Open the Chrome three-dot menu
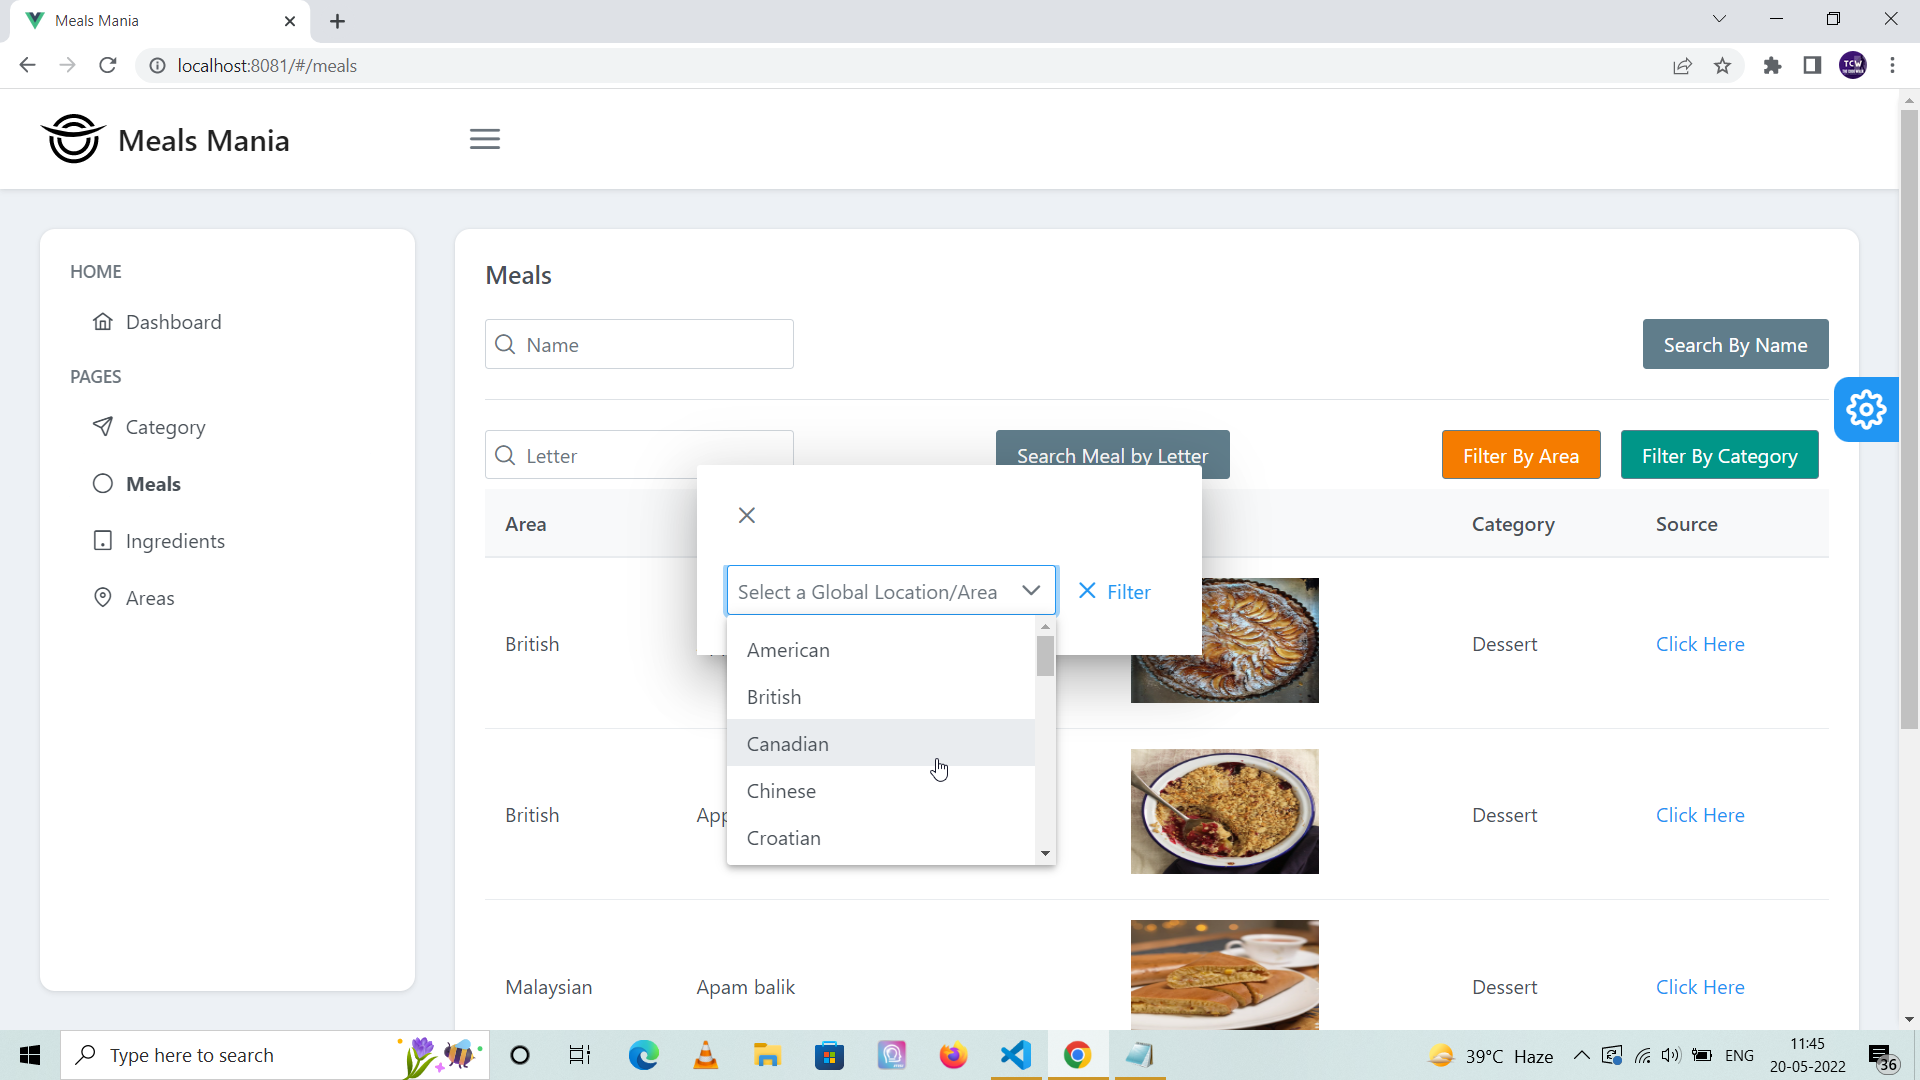The width and height of the screenshot is (1920, 1080). point(1892,65)
